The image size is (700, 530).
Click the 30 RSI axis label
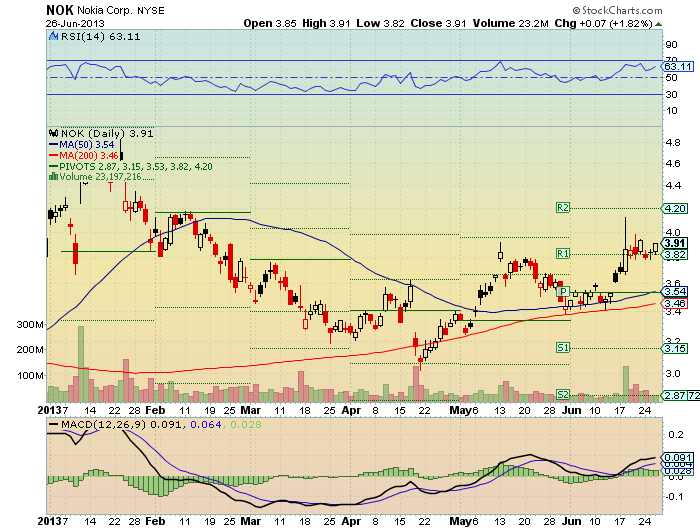click(x=671, y=95)
